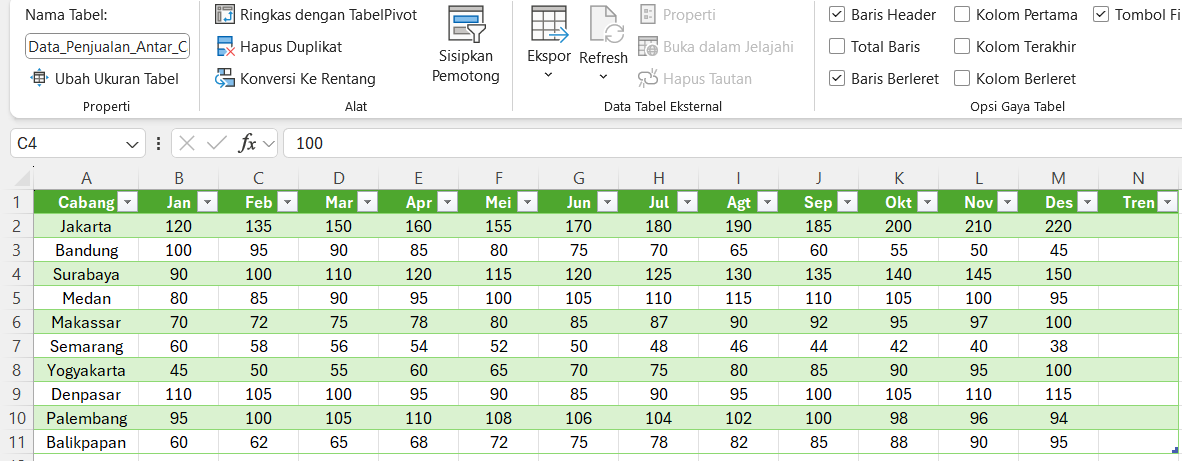Click the Ekspor table icon
The width and height of the screenshot is (1182, 461).
(x=549, y=25)
